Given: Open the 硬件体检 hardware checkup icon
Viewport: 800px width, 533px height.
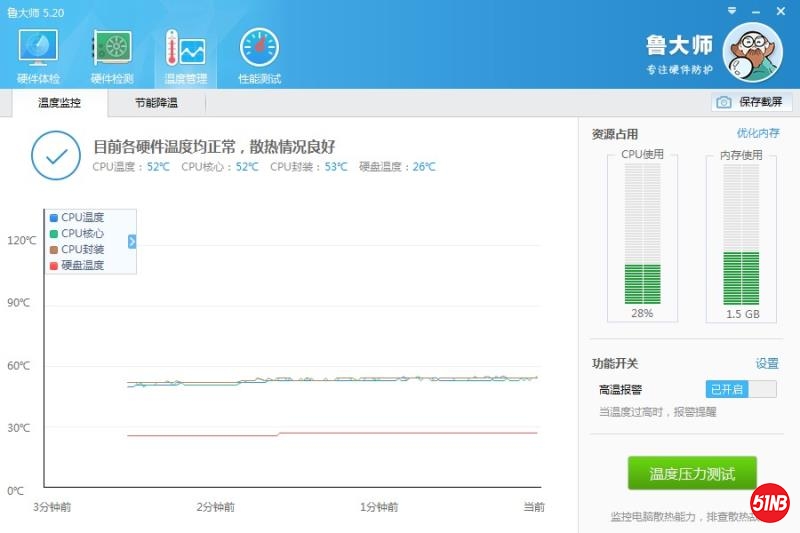Looking at the screenshot, I should (38, 55).
